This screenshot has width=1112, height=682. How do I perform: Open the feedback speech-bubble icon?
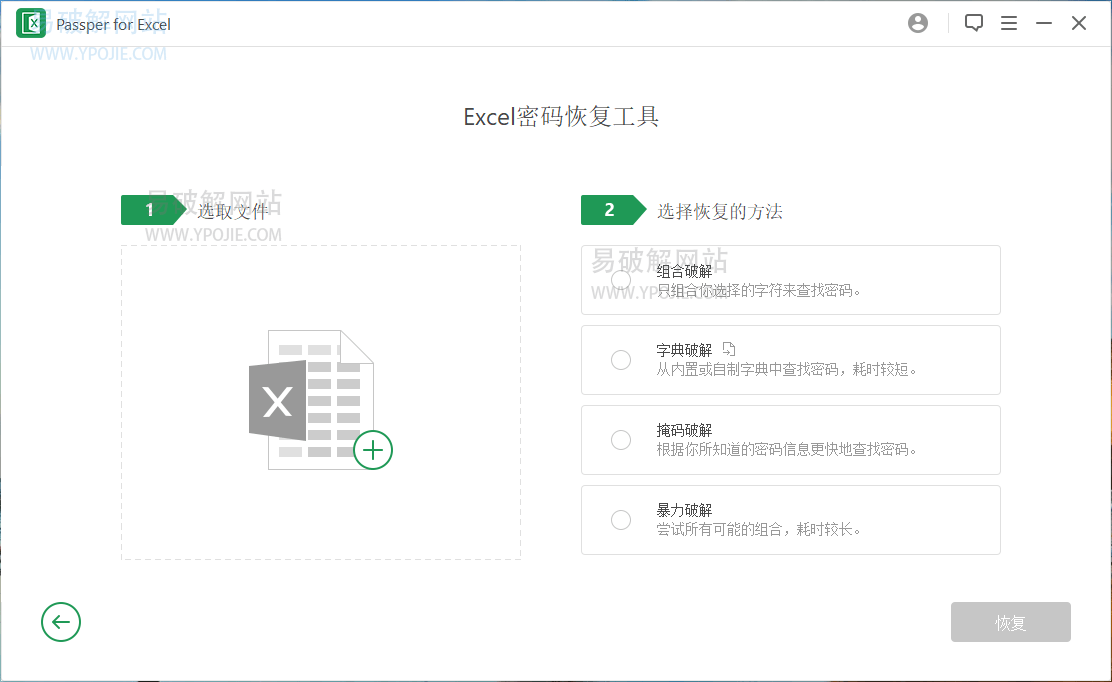click(x=973, y=22)
